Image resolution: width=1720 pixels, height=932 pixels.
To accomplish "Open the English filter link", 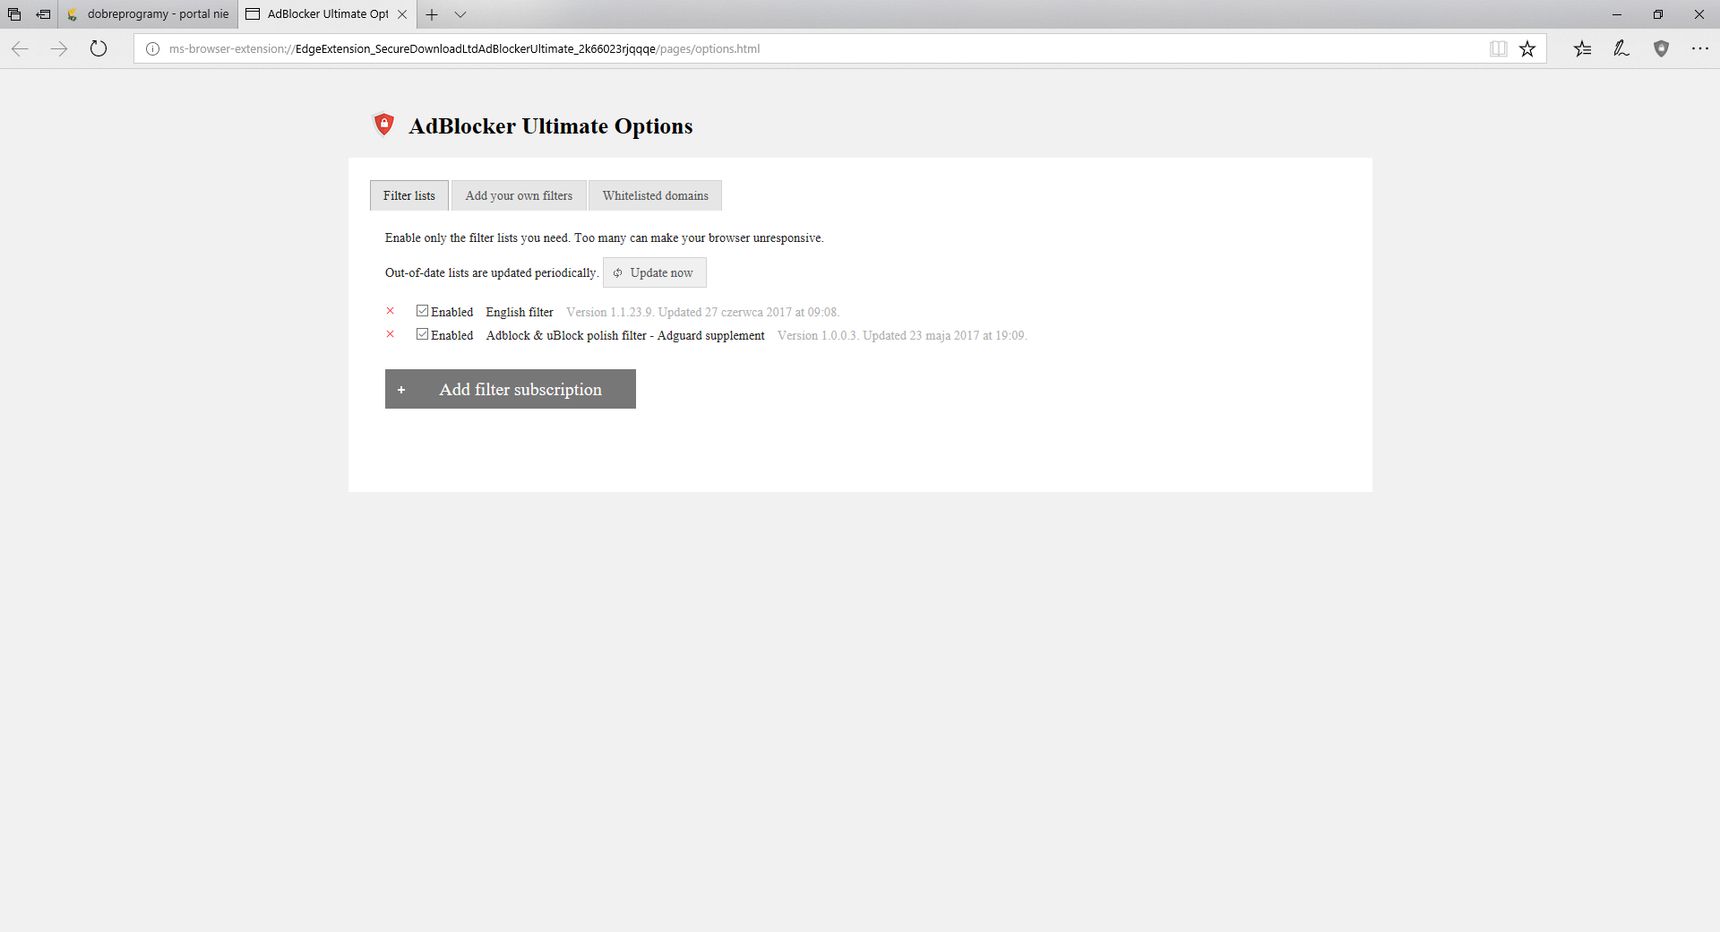I will click(x=519, y=312).
